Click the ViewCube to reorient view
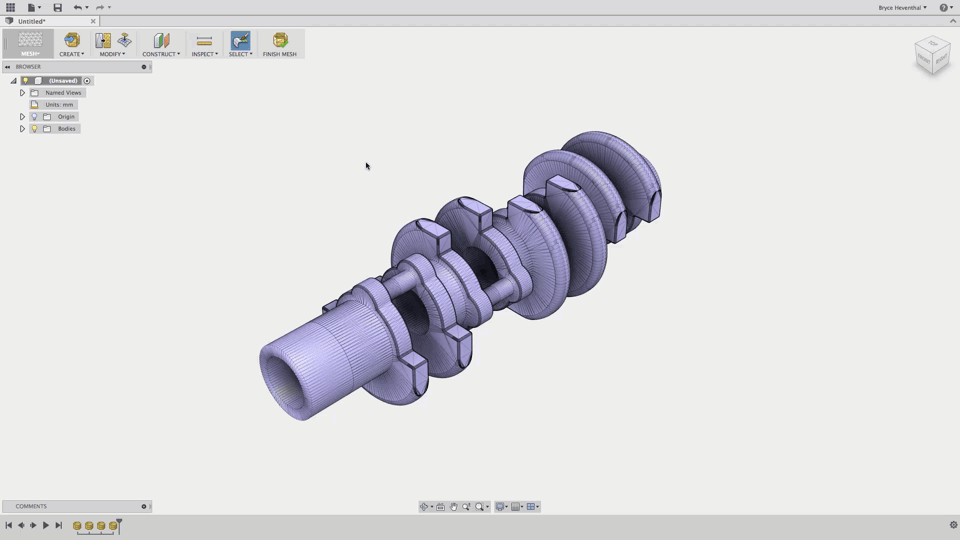 [x=932, y=56]
